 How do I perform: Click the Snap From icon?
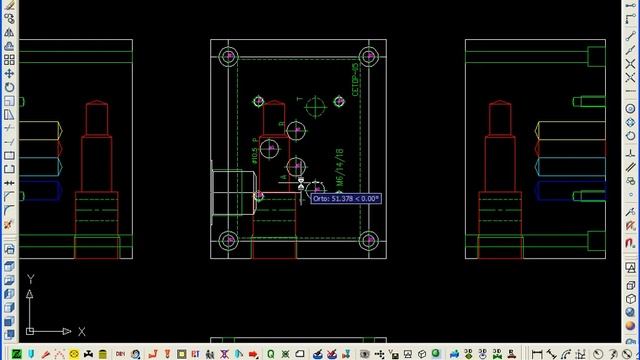click(631, 19)
